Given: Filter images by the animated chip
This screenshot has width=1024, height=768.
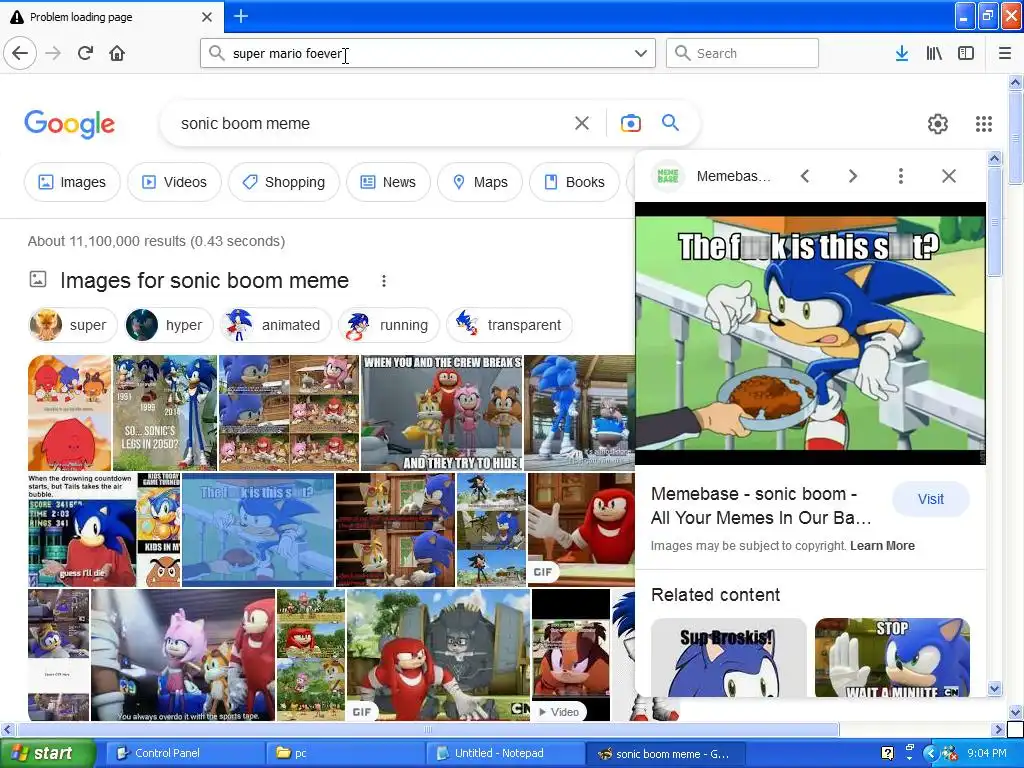Looking at the screenshot, I should [276, 325].
